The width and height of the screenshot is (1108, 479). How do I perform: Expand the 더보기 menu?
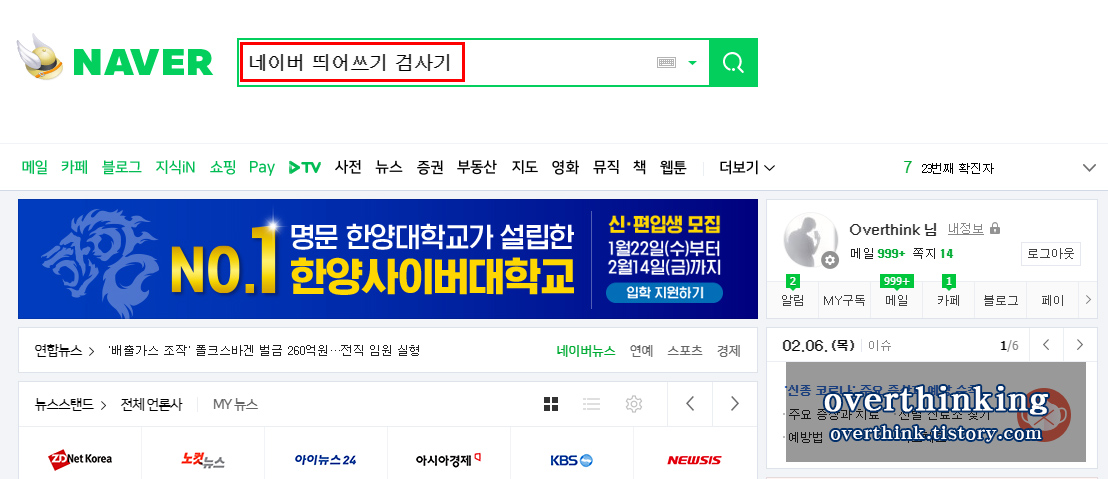(x=747, y=167)
